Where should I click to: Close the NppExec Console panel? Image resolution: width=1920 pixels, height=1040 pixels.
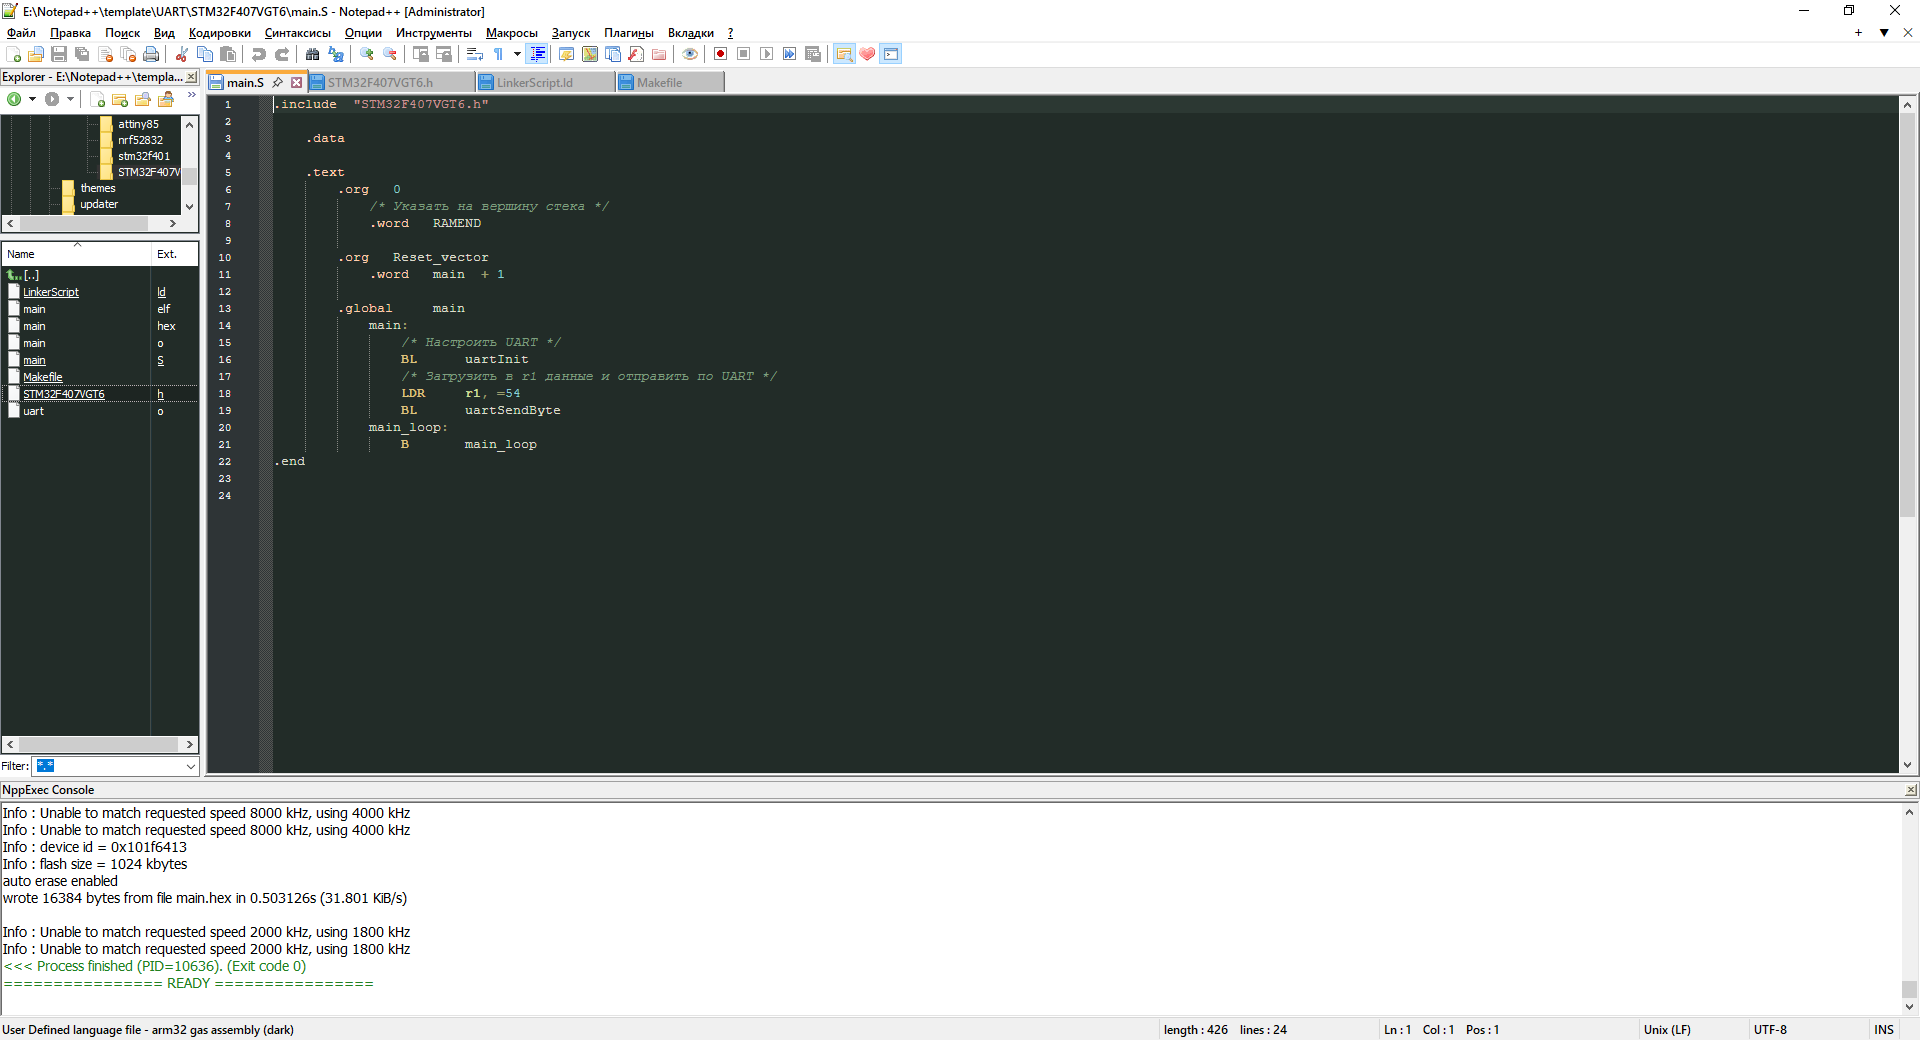point(1911,790)
